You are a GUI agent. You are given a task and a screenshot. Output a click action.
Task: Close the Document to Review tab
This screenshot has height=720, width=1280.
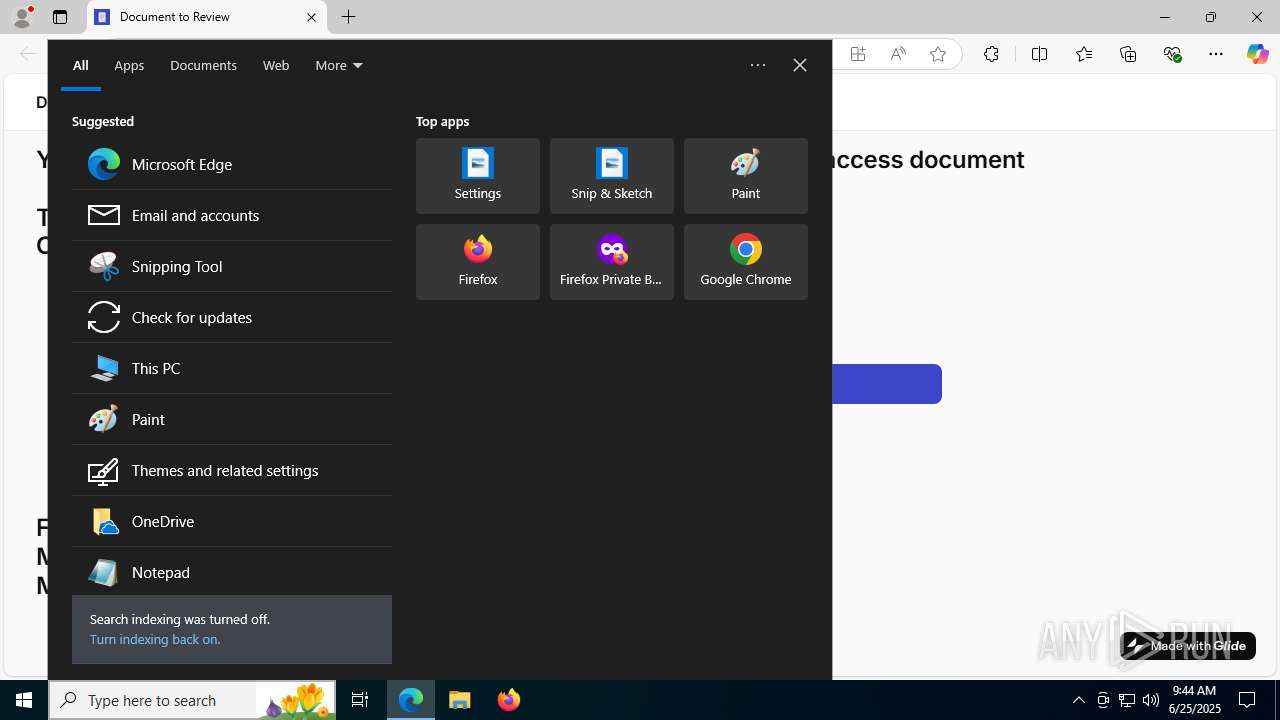[x=311, y=17]
